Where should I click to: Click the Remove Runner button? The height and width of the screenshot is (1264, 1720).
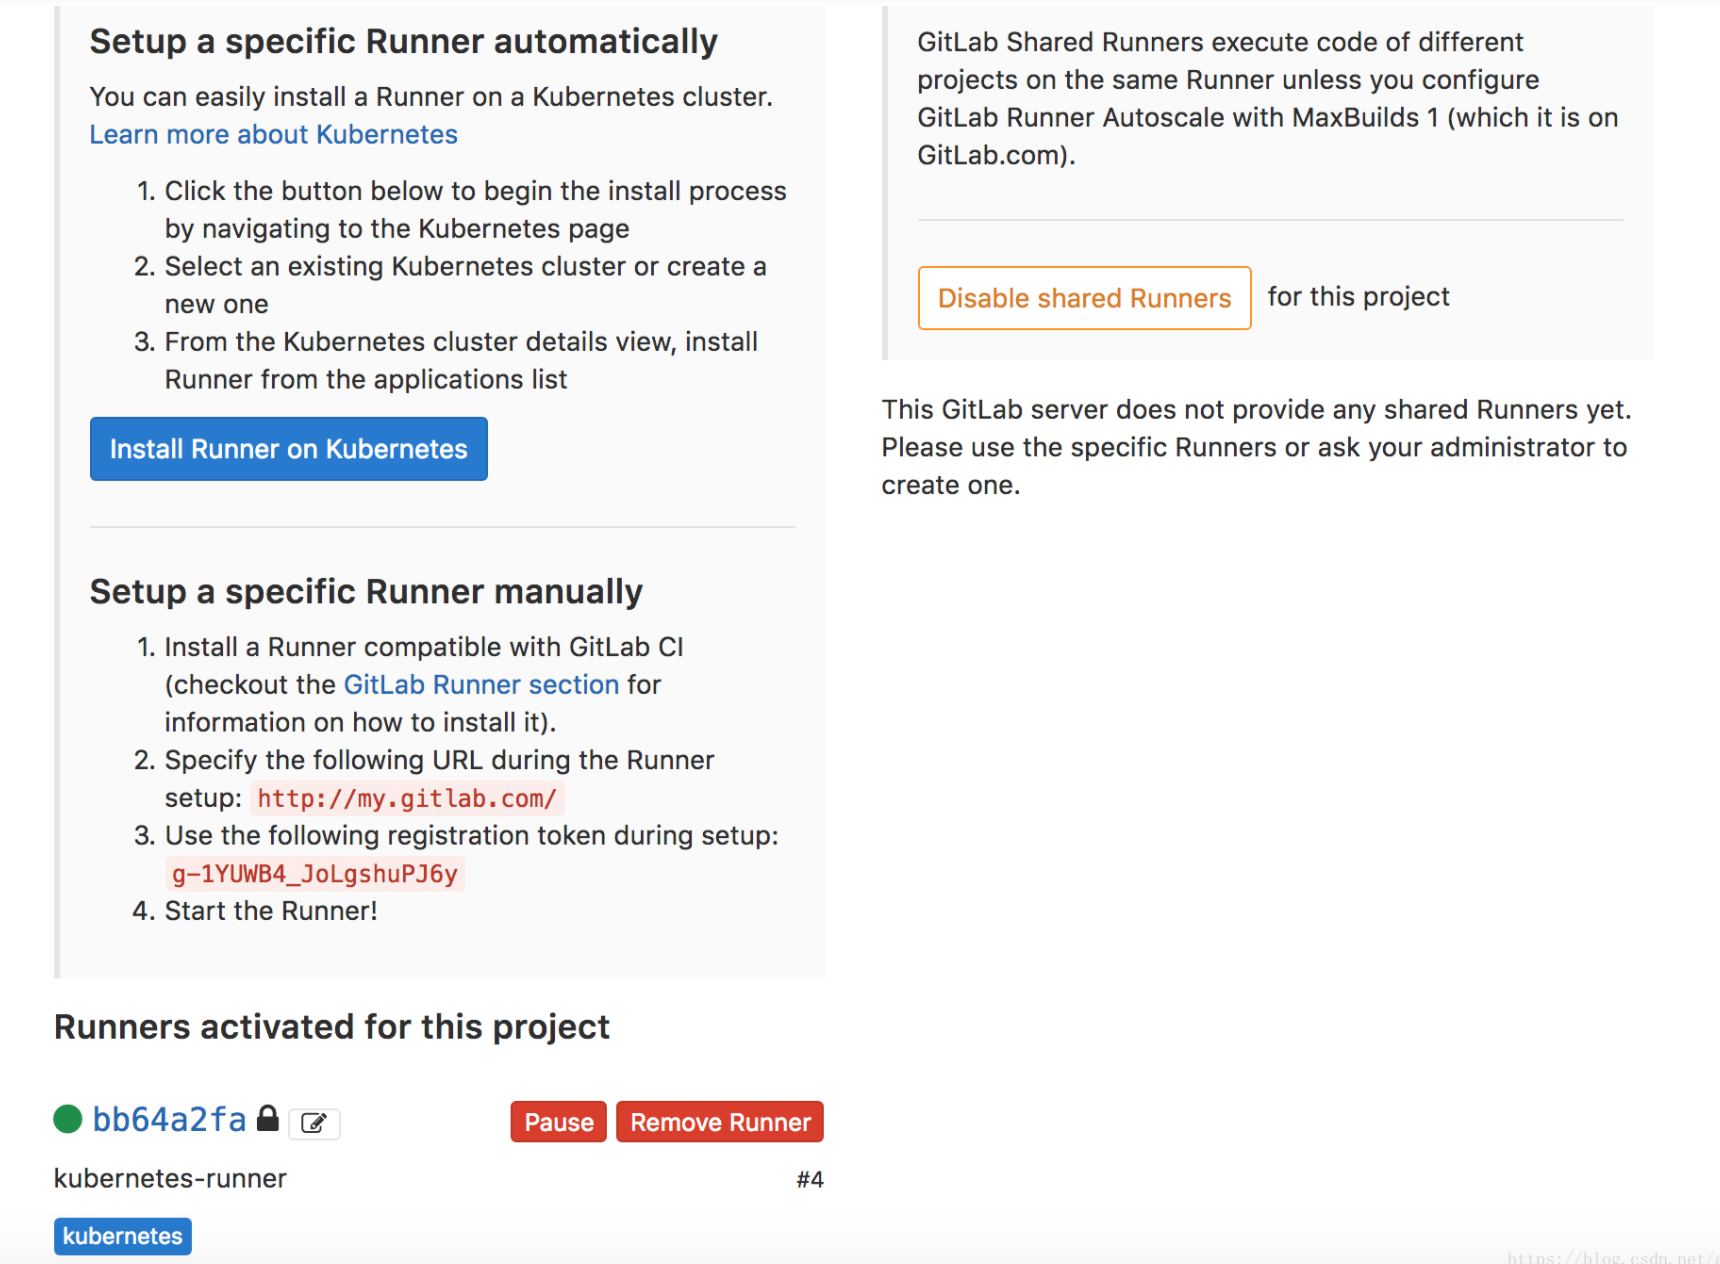(x=720, y=1122)
